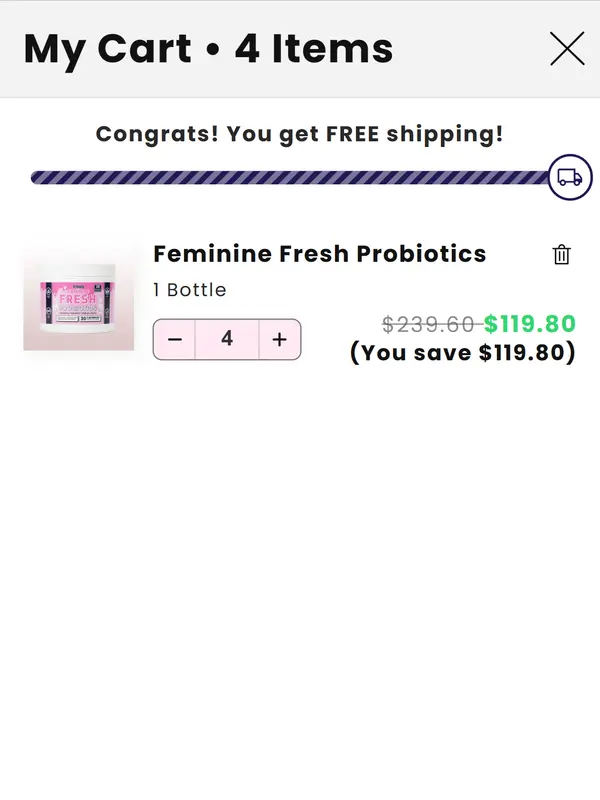Decrease quantity with the minus button
This screenshot has height=800, width=600.
coord(175,340)
